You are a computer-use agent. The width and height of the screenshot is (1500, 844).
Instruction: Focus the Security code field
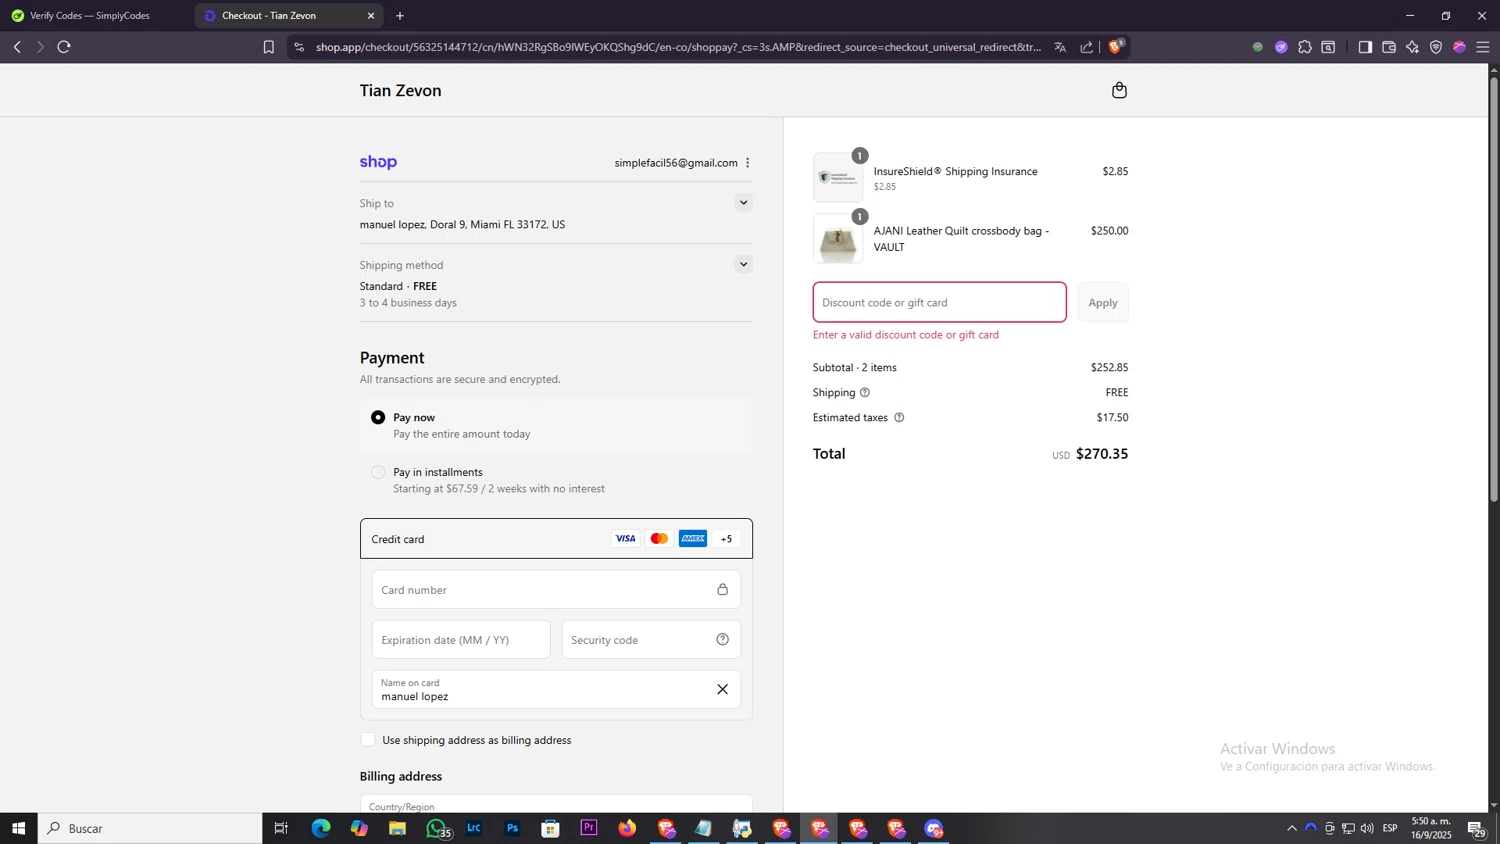click(x=651, y=640)
